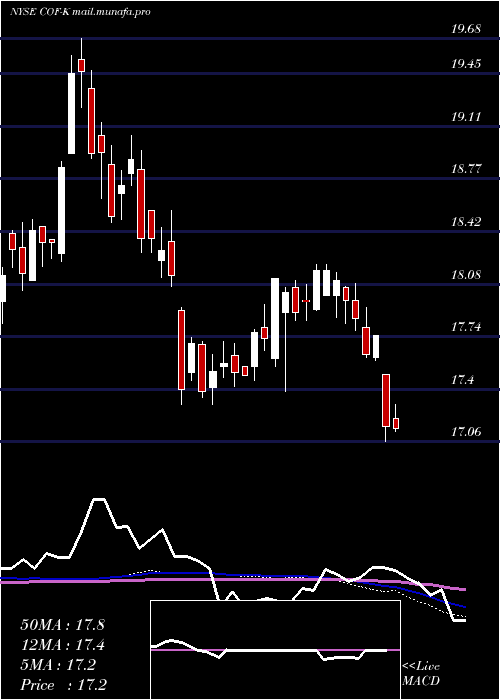Click the MACD inset chart box
This screenshot has width=500, height=700.
[x=275, y=650]
